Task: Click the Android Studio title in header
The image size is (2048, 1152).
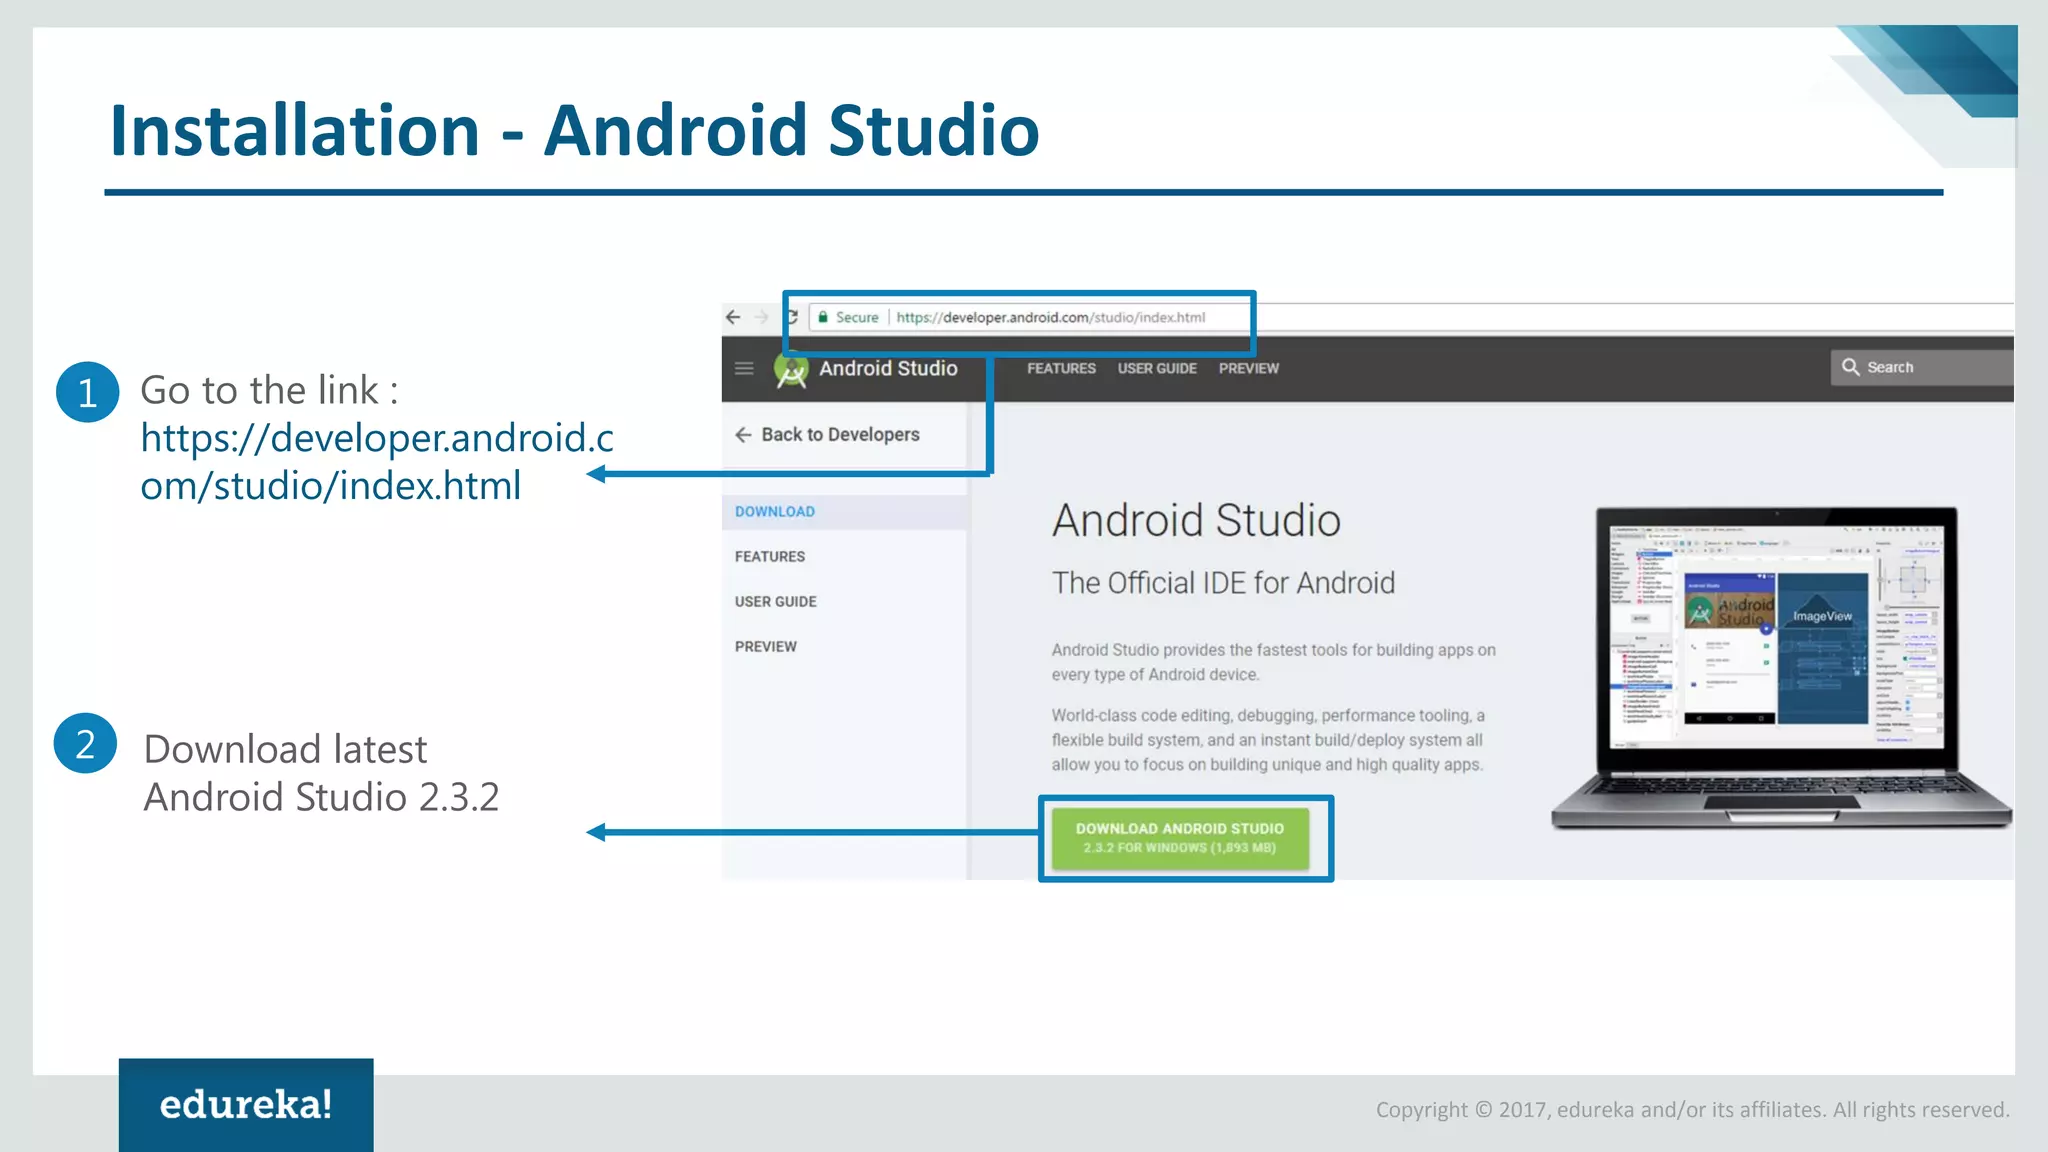Action: pyautogui.click(x=888, y=368)
